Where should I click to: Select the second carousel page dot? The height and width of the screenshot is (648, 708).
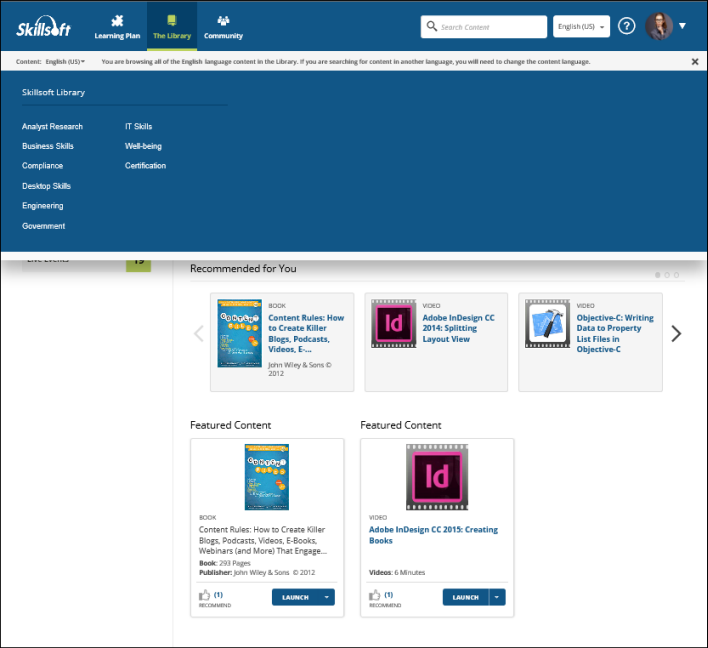click(x=667, y=275)
